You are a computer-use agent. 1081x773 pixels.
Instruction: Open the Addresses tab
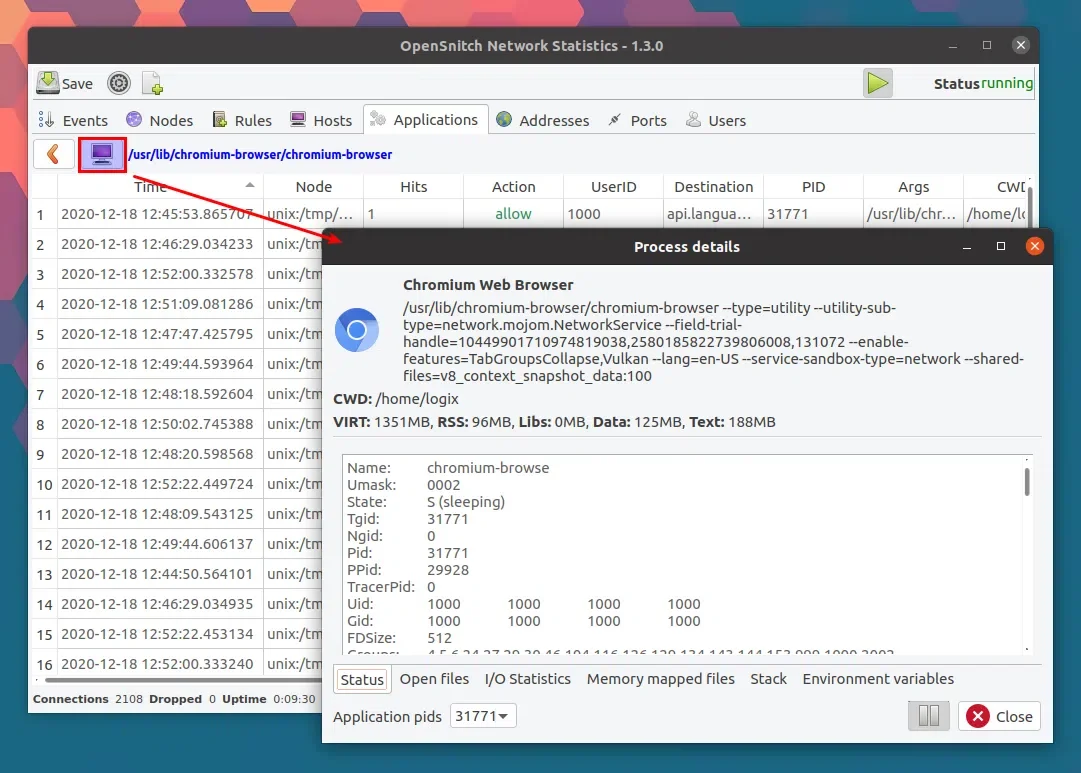pyautogui.click(x=543, y=120)
